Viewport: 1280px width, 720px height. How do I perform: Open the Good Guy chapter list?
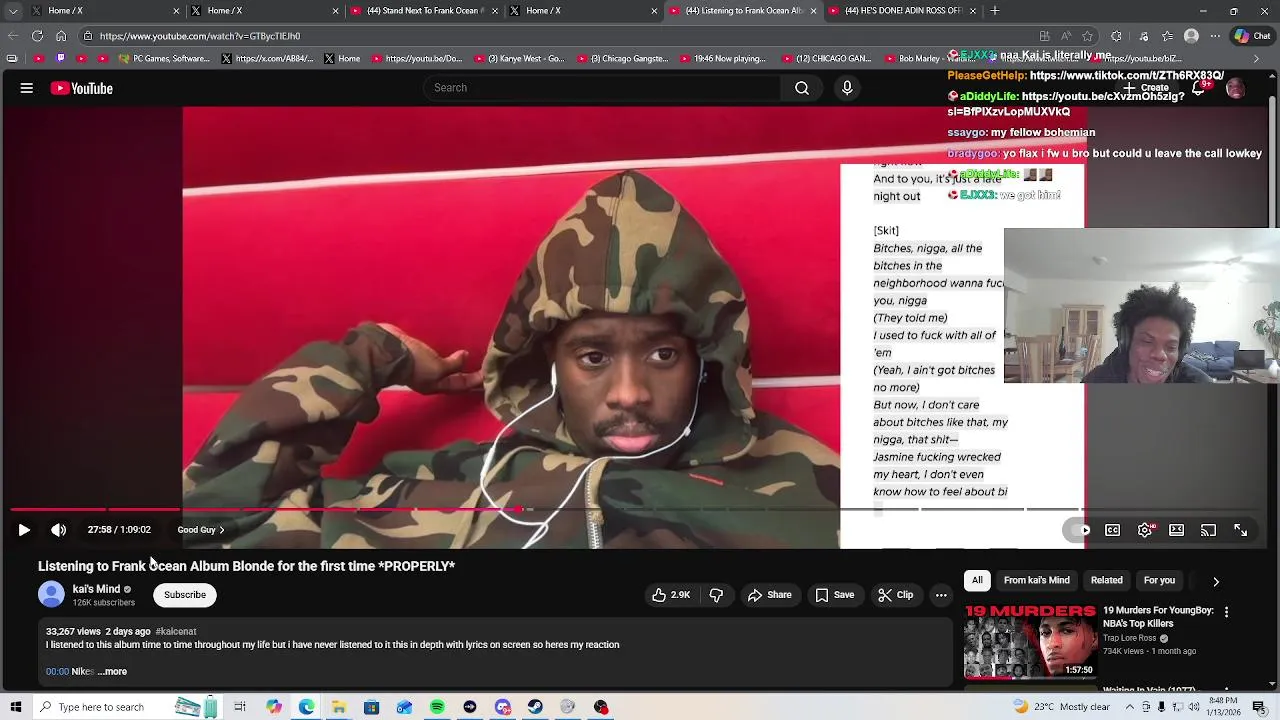(201, 530)
